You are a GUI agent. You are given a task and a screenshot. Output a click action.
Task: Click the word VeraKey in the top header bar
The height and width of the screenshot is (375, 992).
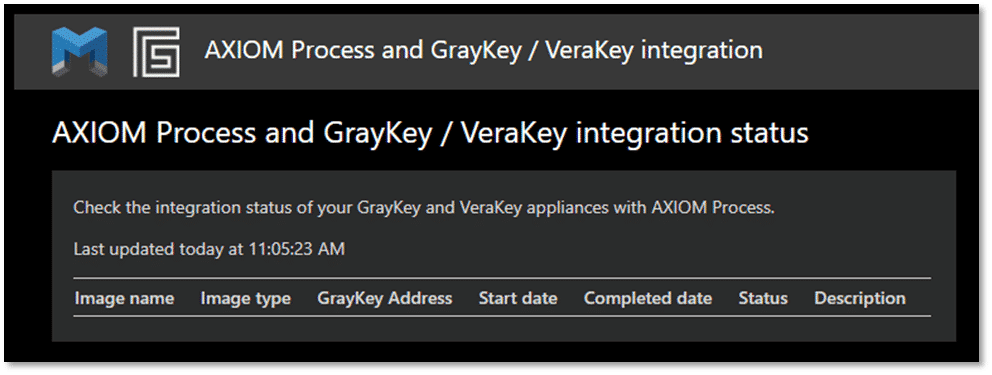pyautogui.click(x=588, y=50)
